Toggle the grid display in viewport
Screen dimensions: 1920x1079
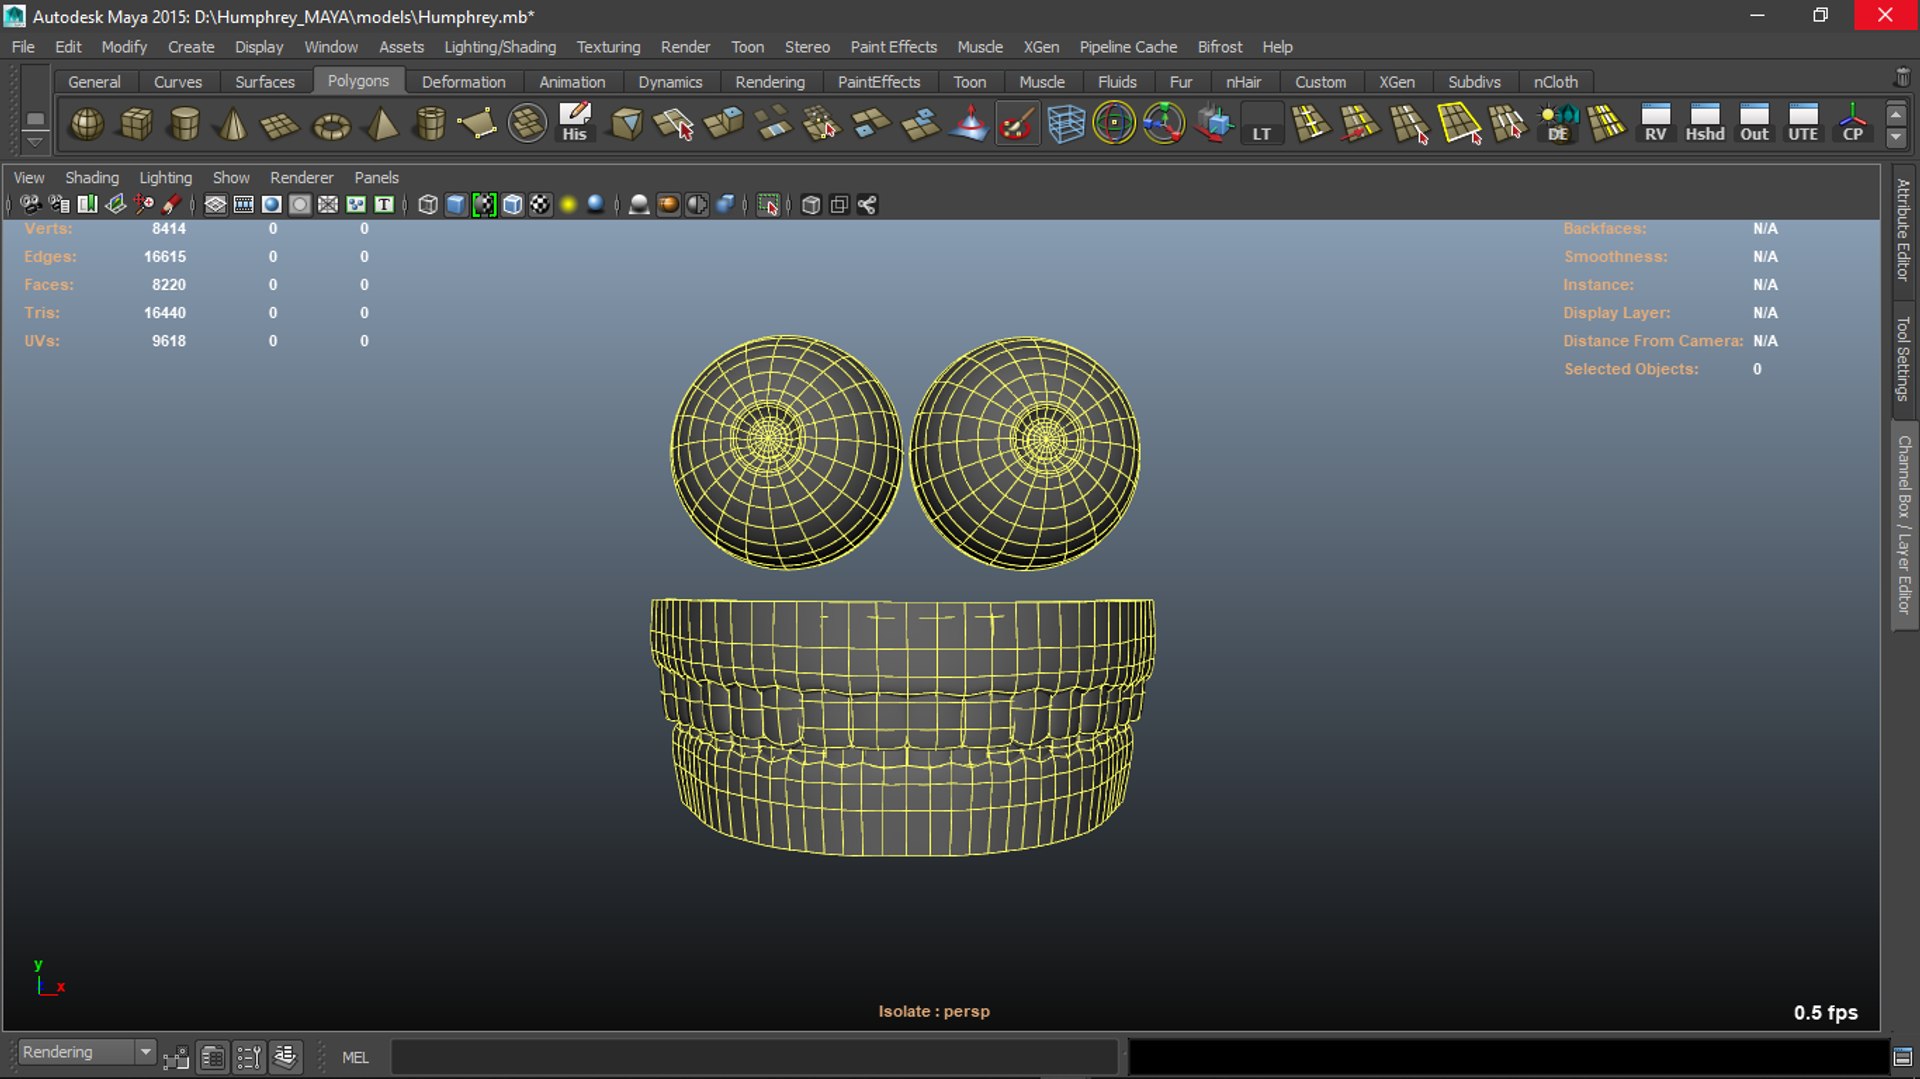(215, 205)
